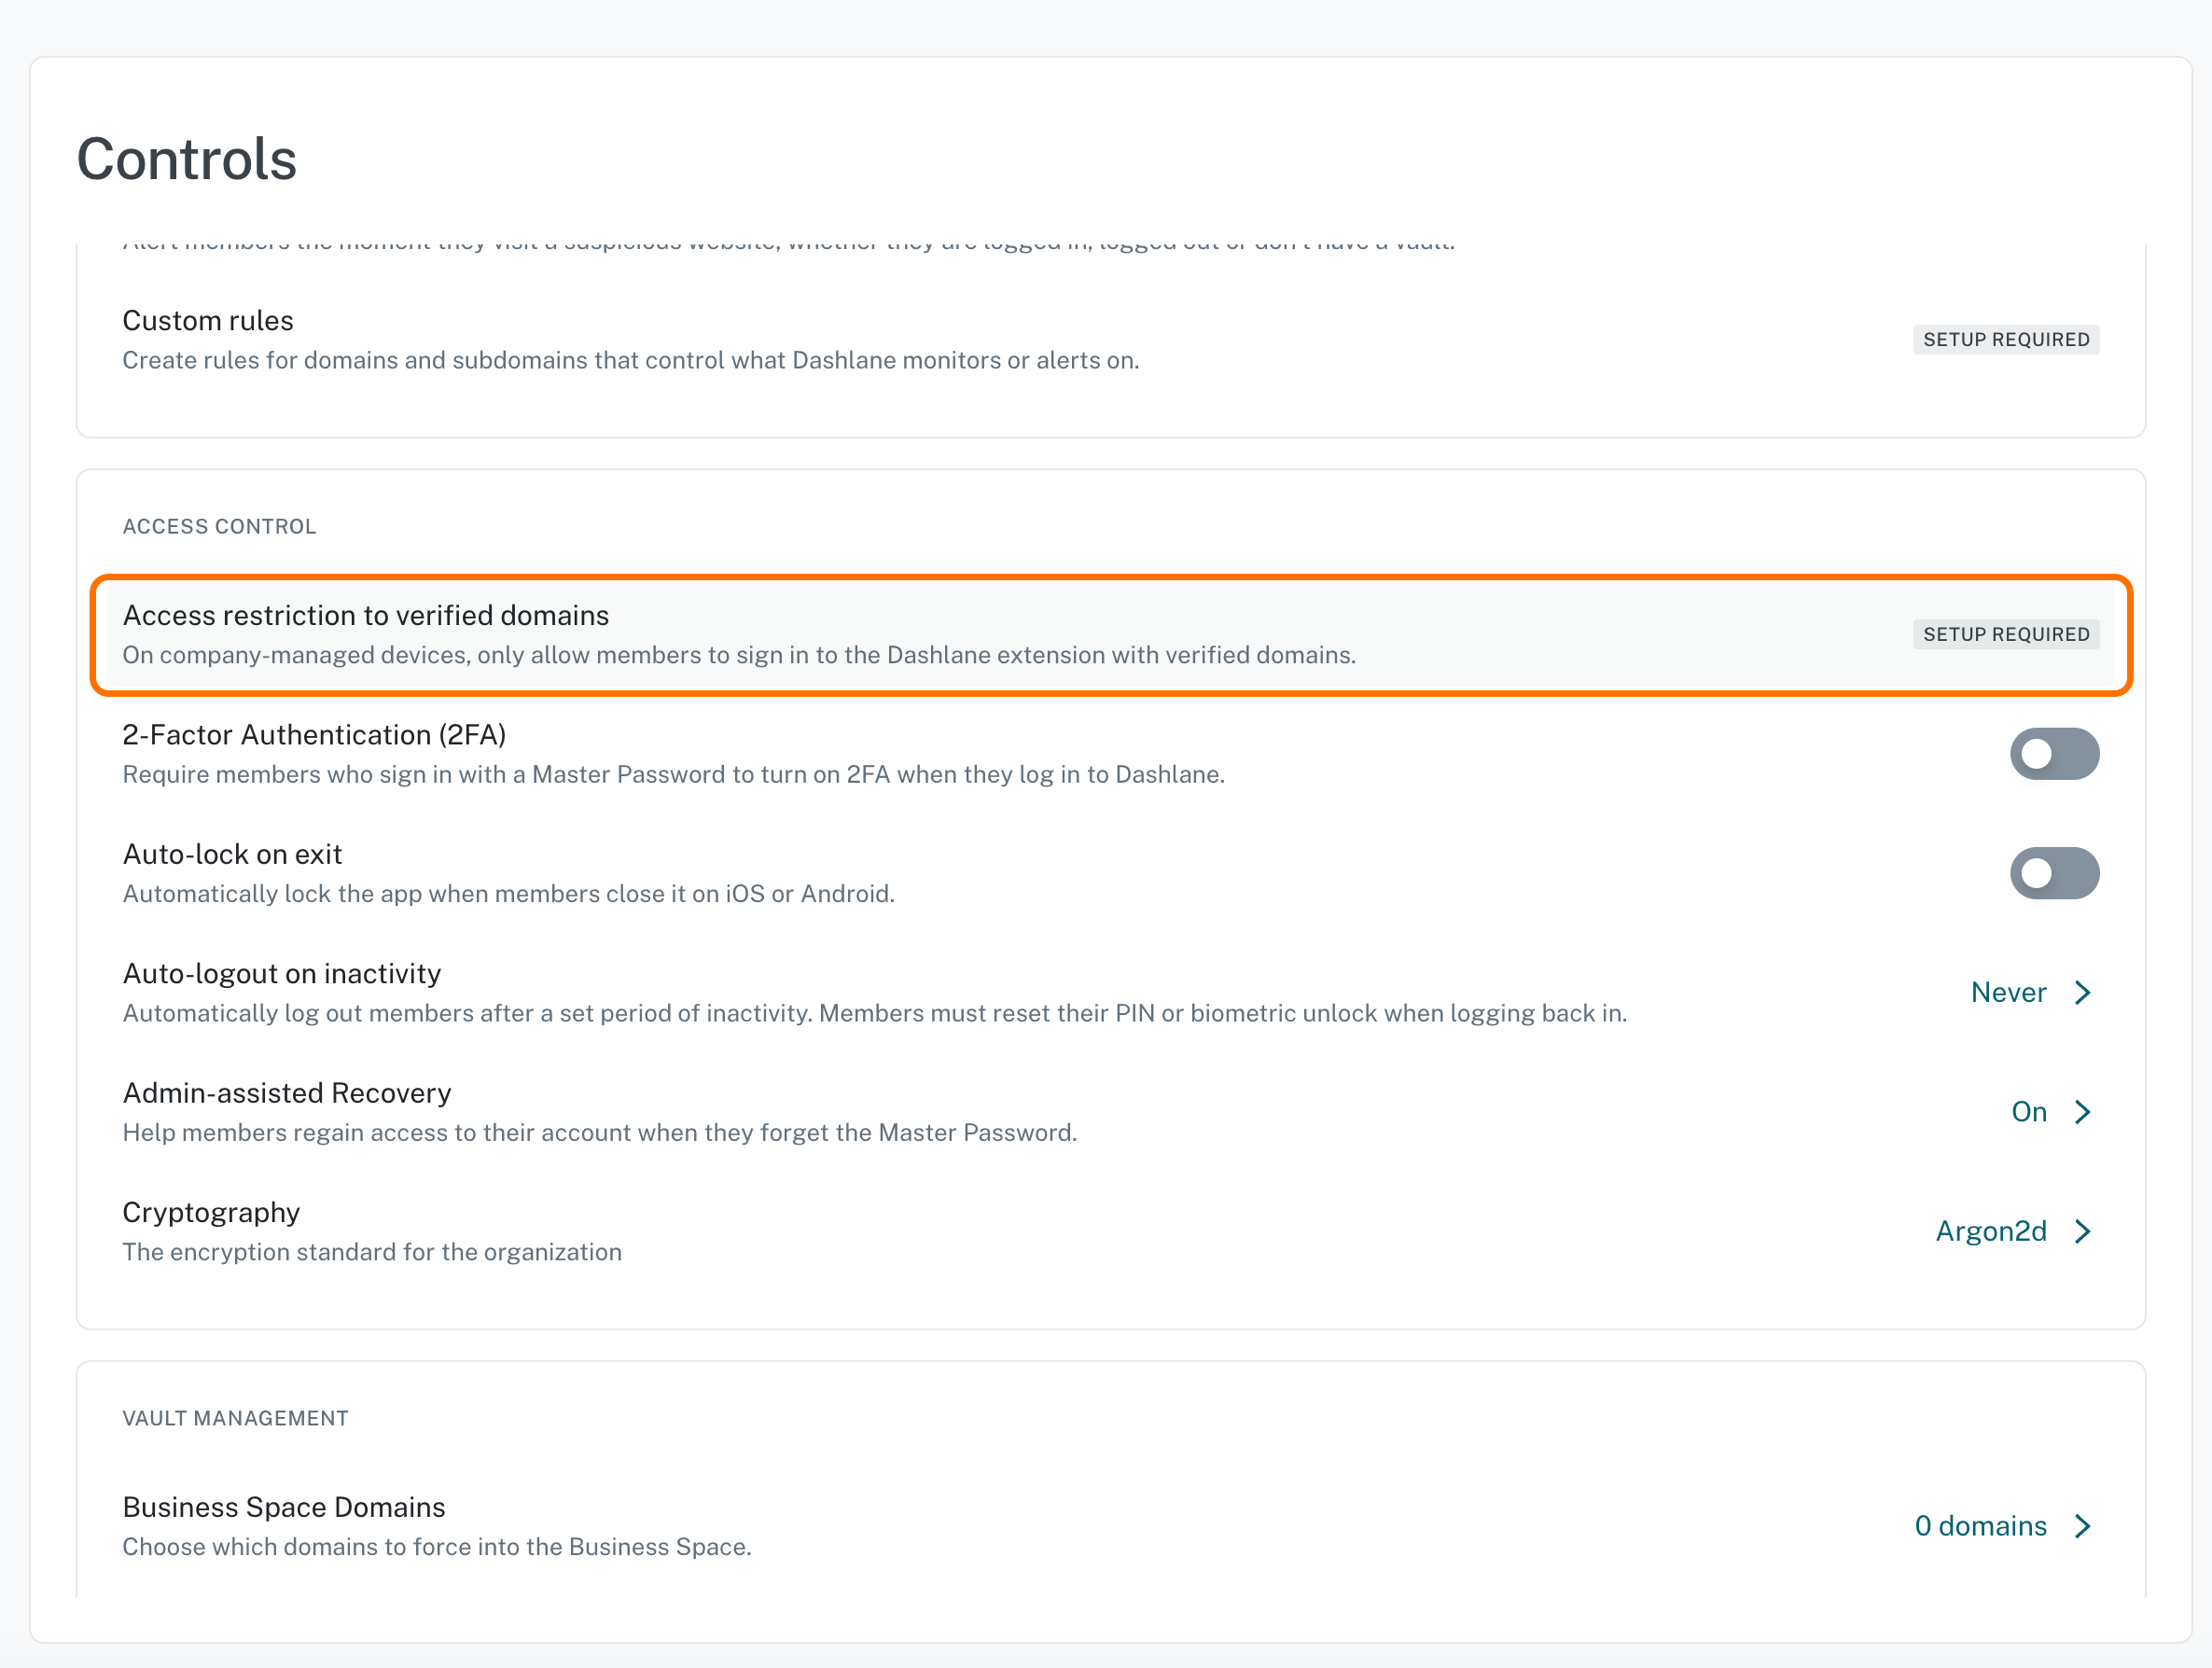
Task: Click 'Automatically log out members' description
Action: point(875,1014)
